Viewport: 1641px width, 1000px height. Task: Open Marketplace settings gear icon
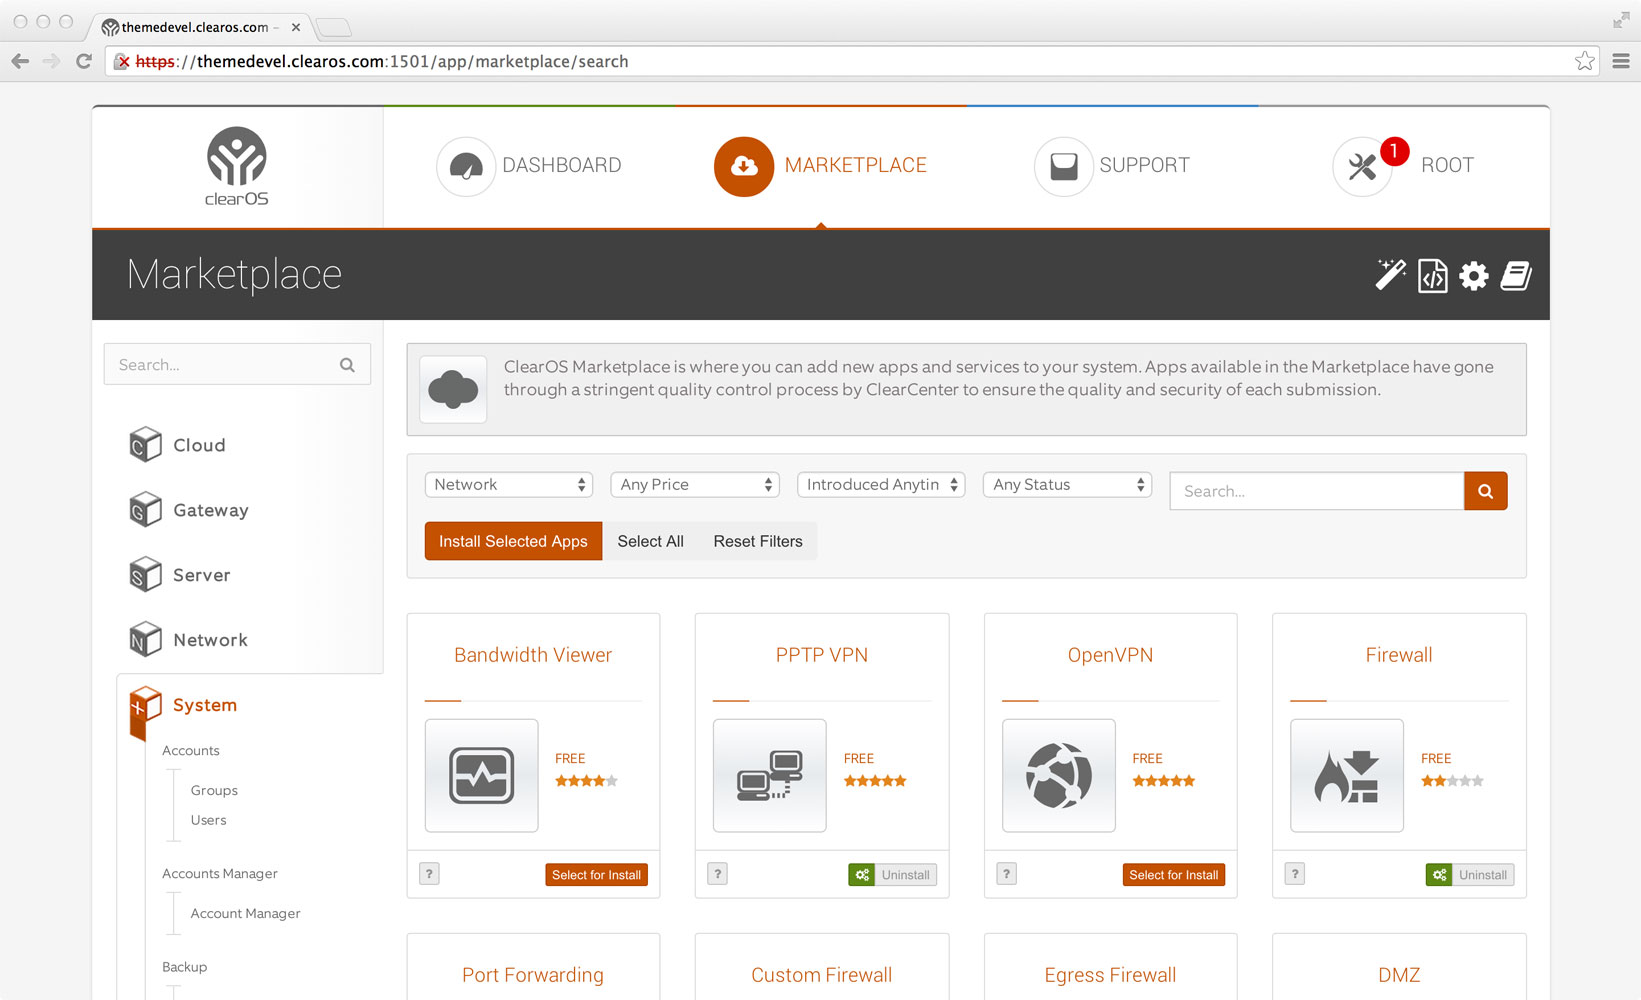(x=1474, y=275)
